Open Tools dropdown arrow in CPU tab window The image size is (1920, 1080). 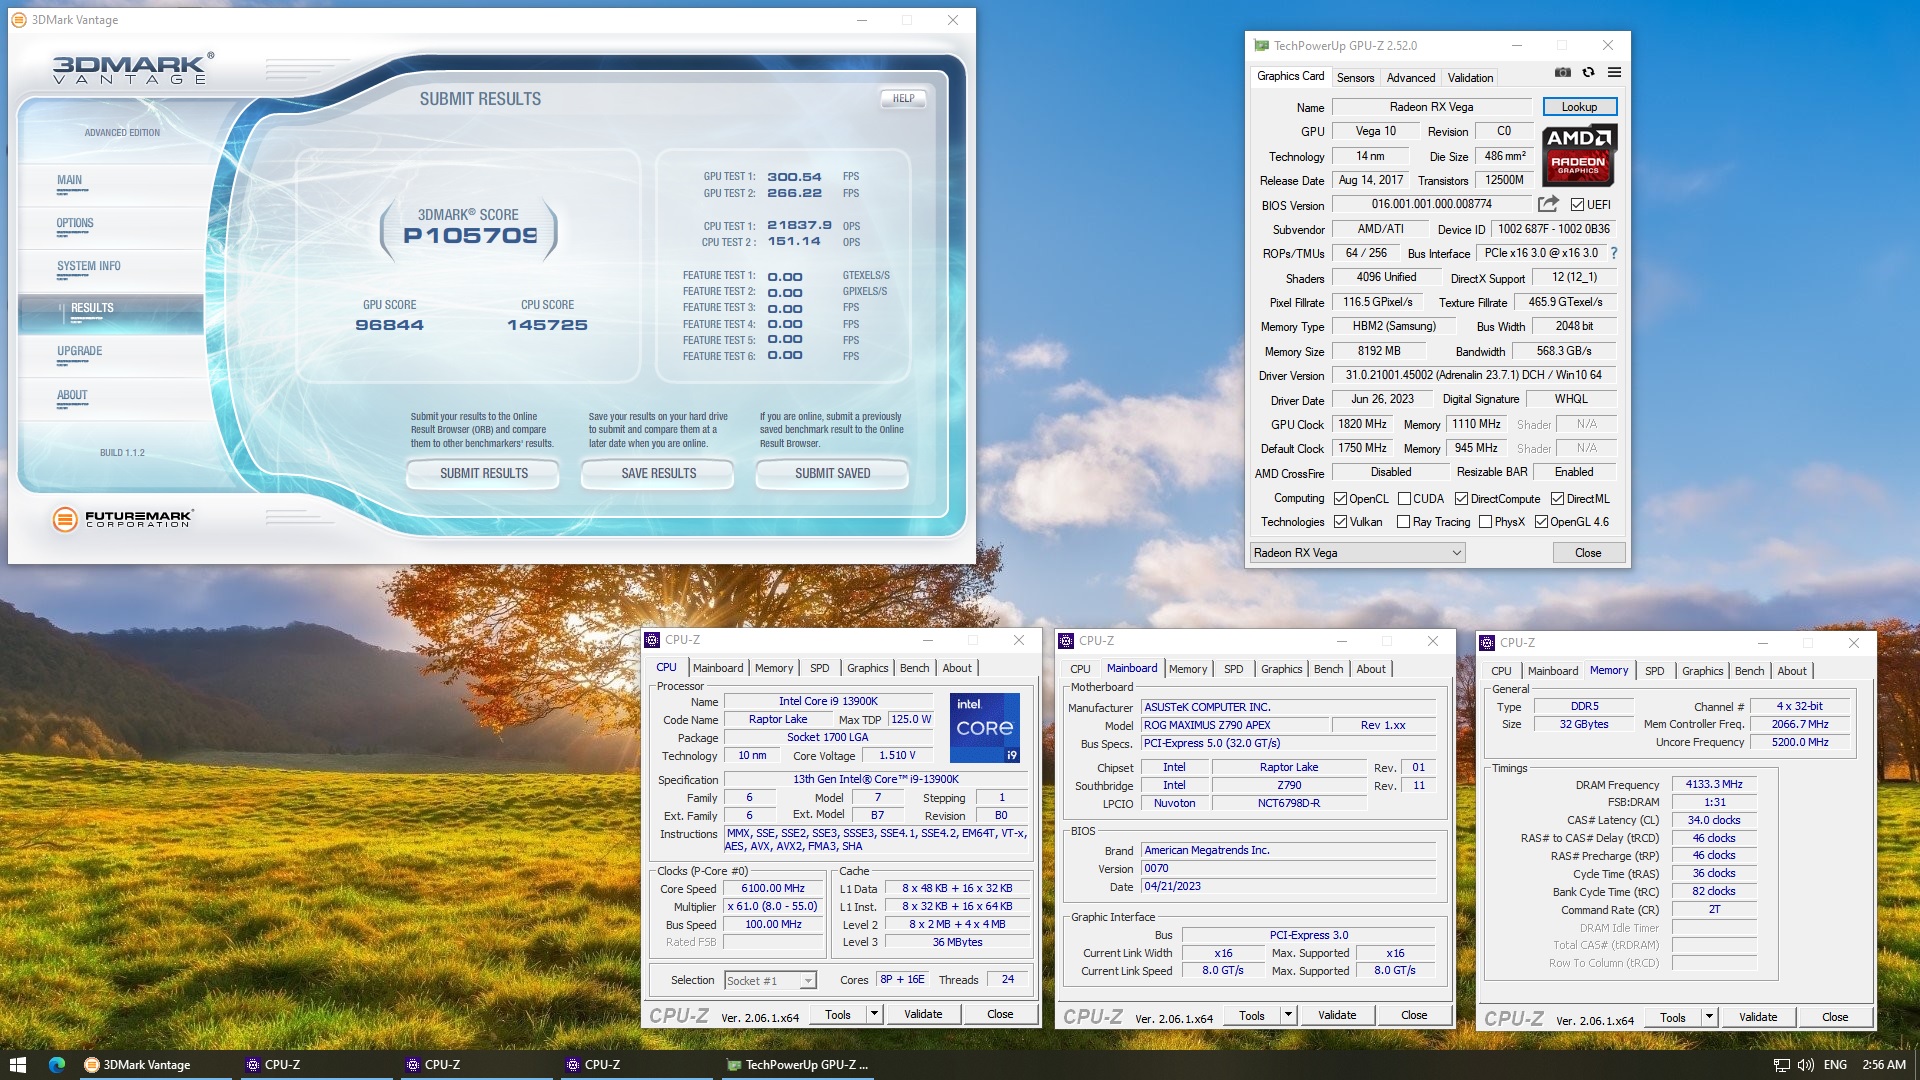[x=874, y=1014]
